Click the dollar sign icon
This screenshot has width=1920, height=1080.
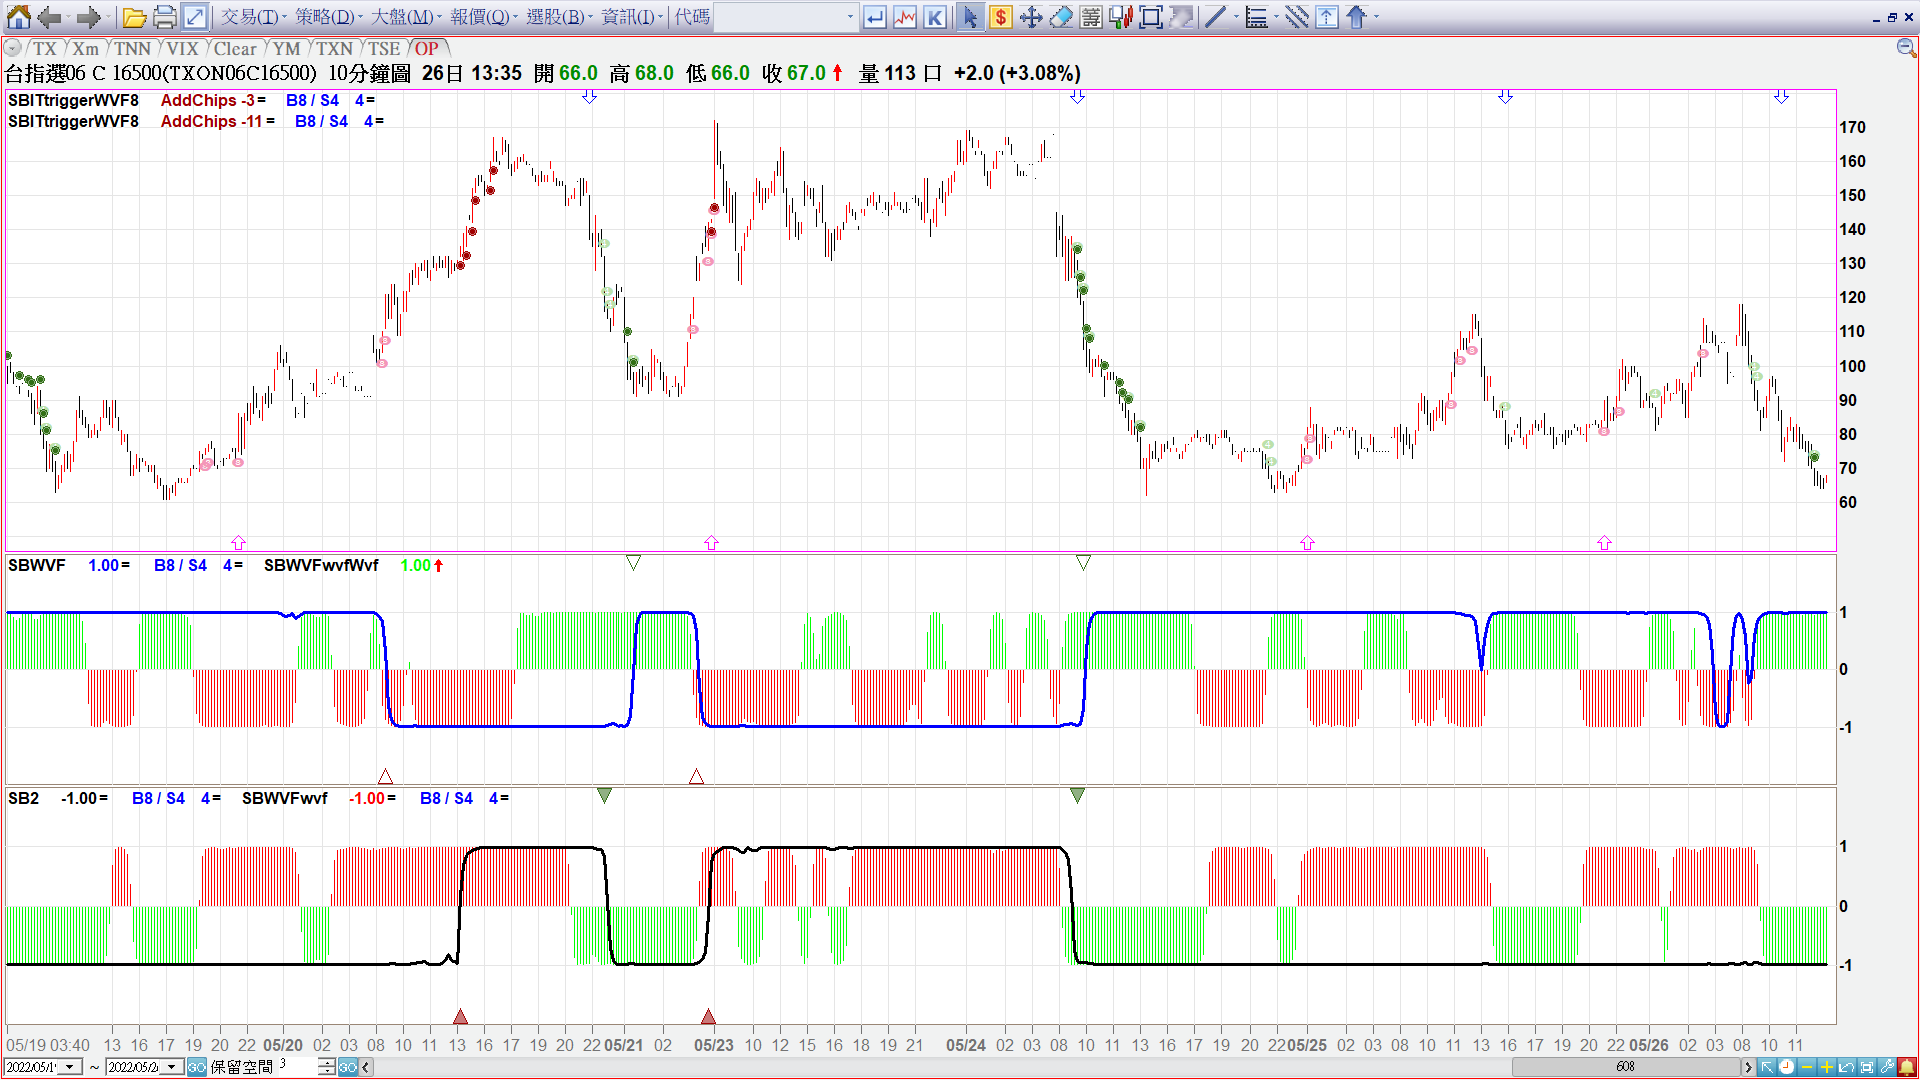tap(1000, 17)
